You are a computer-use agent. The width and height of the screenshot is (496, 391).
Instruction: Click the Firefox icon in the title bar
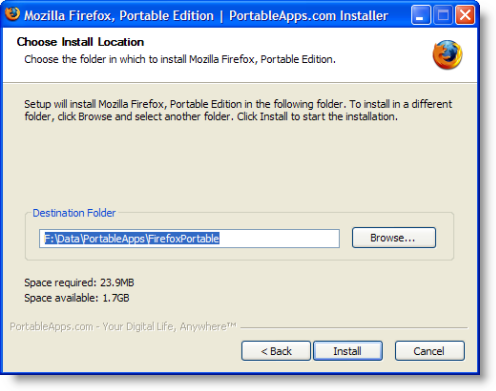tap(13, 14)
